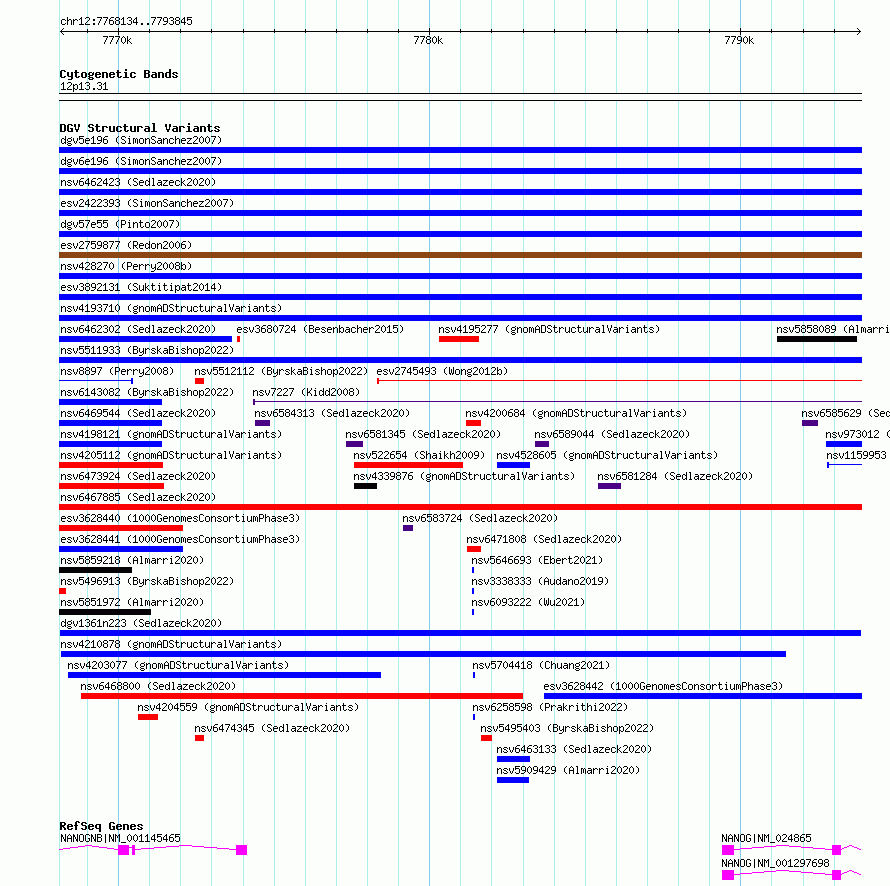Select nsv5646693 (Ebert2021) label
Viewport: 890px width, 886px height.
coord(537,560)
